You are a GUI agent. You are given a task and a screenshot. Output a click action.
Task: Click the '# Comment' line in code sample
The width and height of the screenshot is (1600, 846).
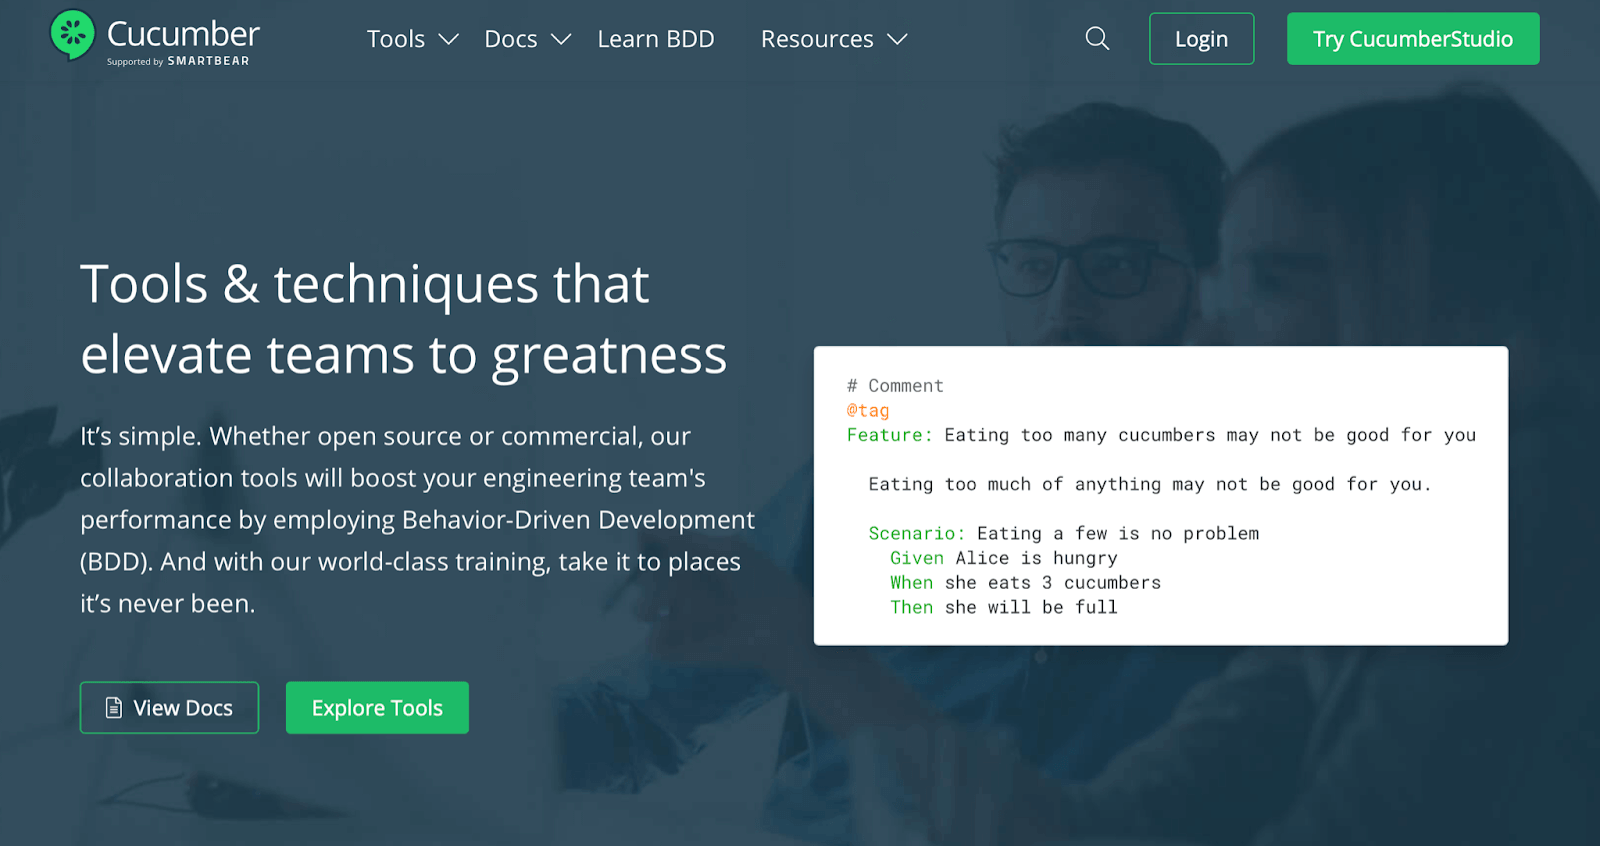click(x=895, y=386)
